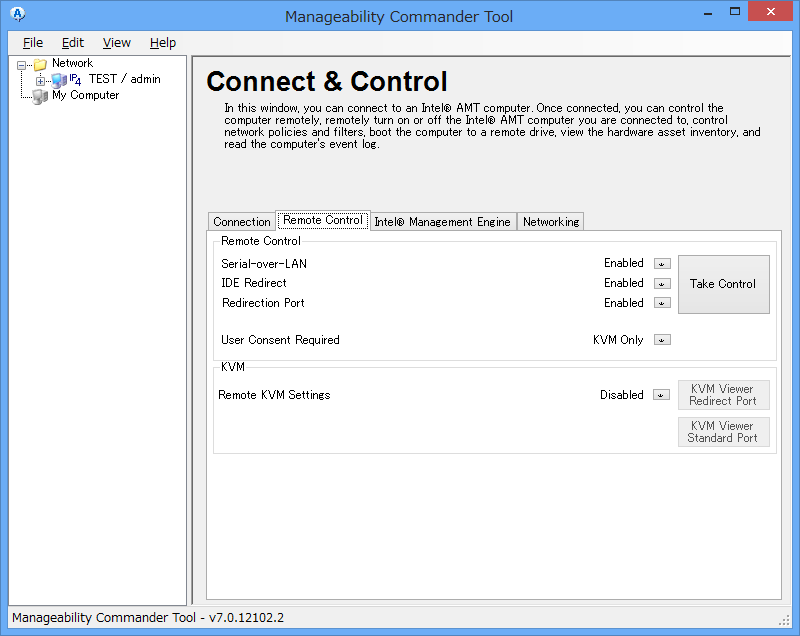Open the View menu

click(116, 43)
